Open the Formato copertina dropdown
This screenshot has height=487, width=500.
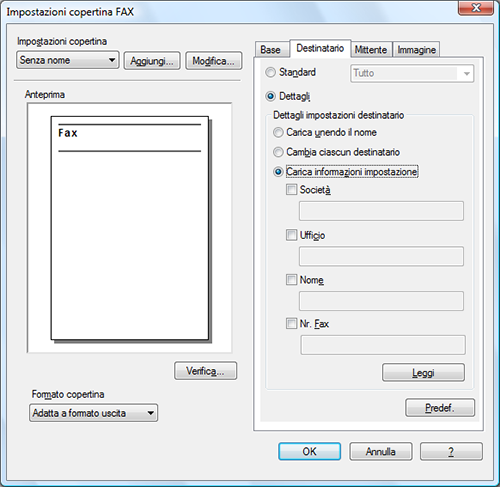coord(93,413)
